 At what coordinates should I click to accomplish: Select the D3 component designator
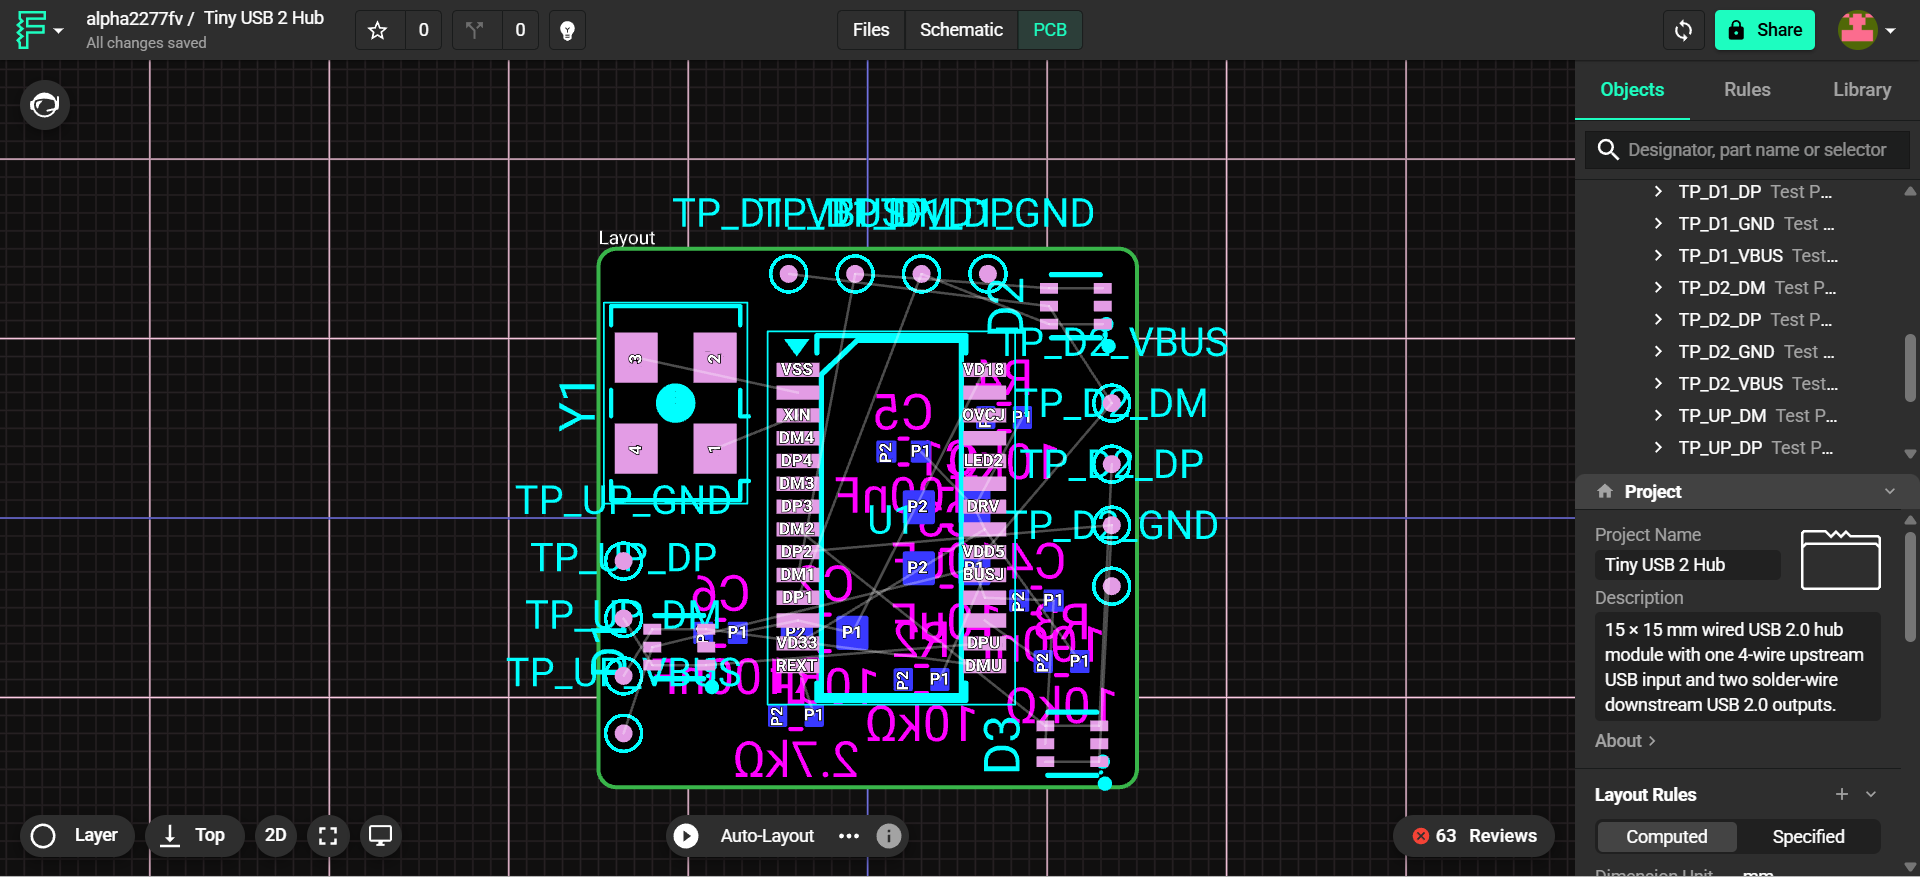(x=1002, y=744)
